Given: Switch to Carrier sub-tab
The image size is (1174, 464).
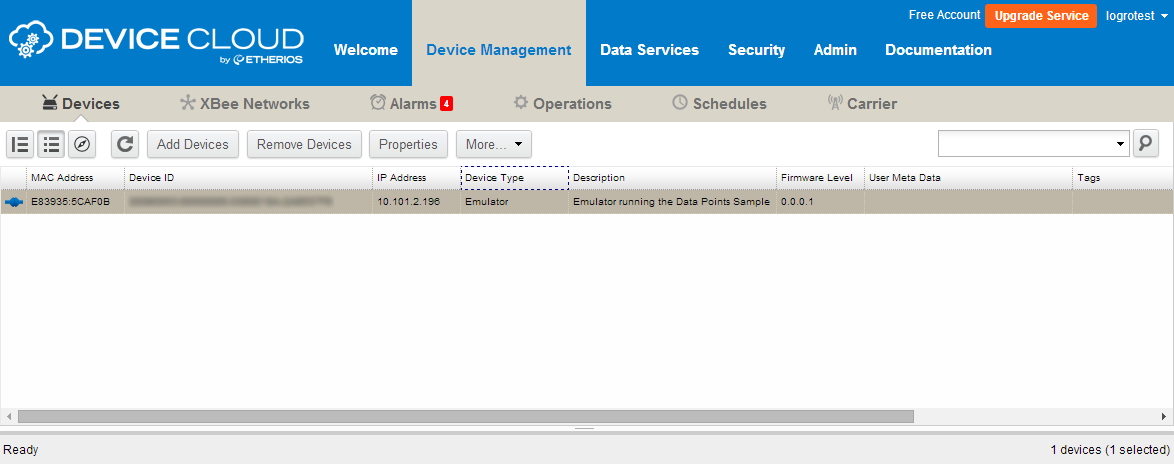Looking at the screenshot, I should coord(863,104).
